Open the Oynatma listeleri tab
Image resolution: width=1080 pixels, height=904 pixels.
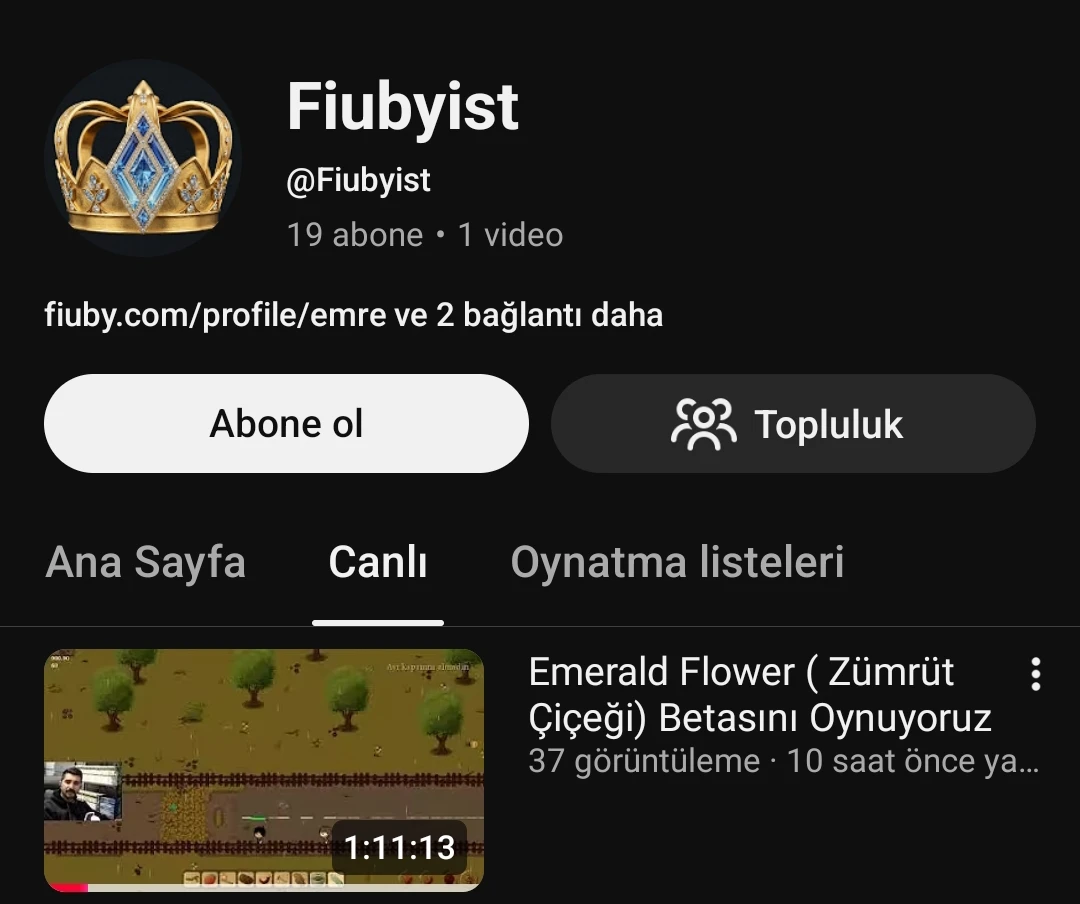point(677,562)
